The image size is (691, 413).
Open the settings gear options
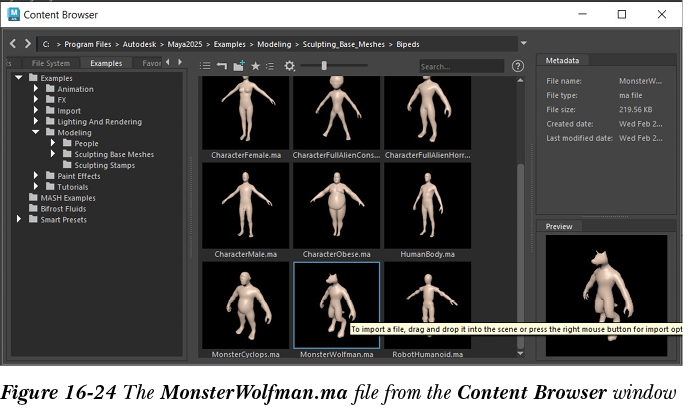coord(290,66)
